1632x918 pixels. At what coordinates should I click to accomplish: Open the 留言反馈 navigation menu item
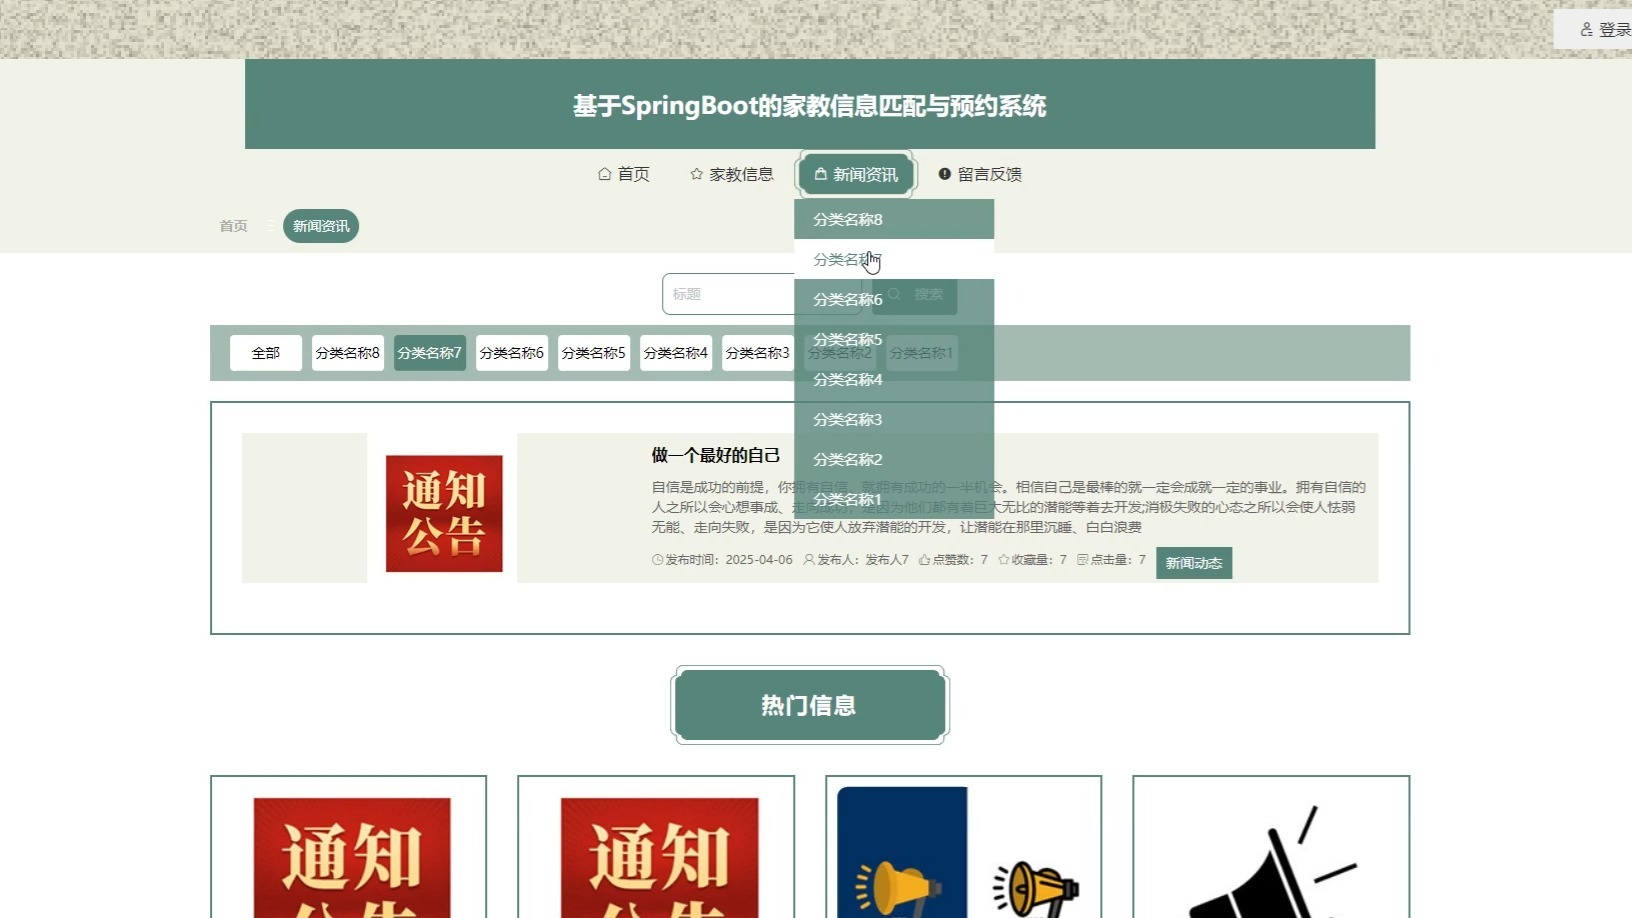coord(991,172)
